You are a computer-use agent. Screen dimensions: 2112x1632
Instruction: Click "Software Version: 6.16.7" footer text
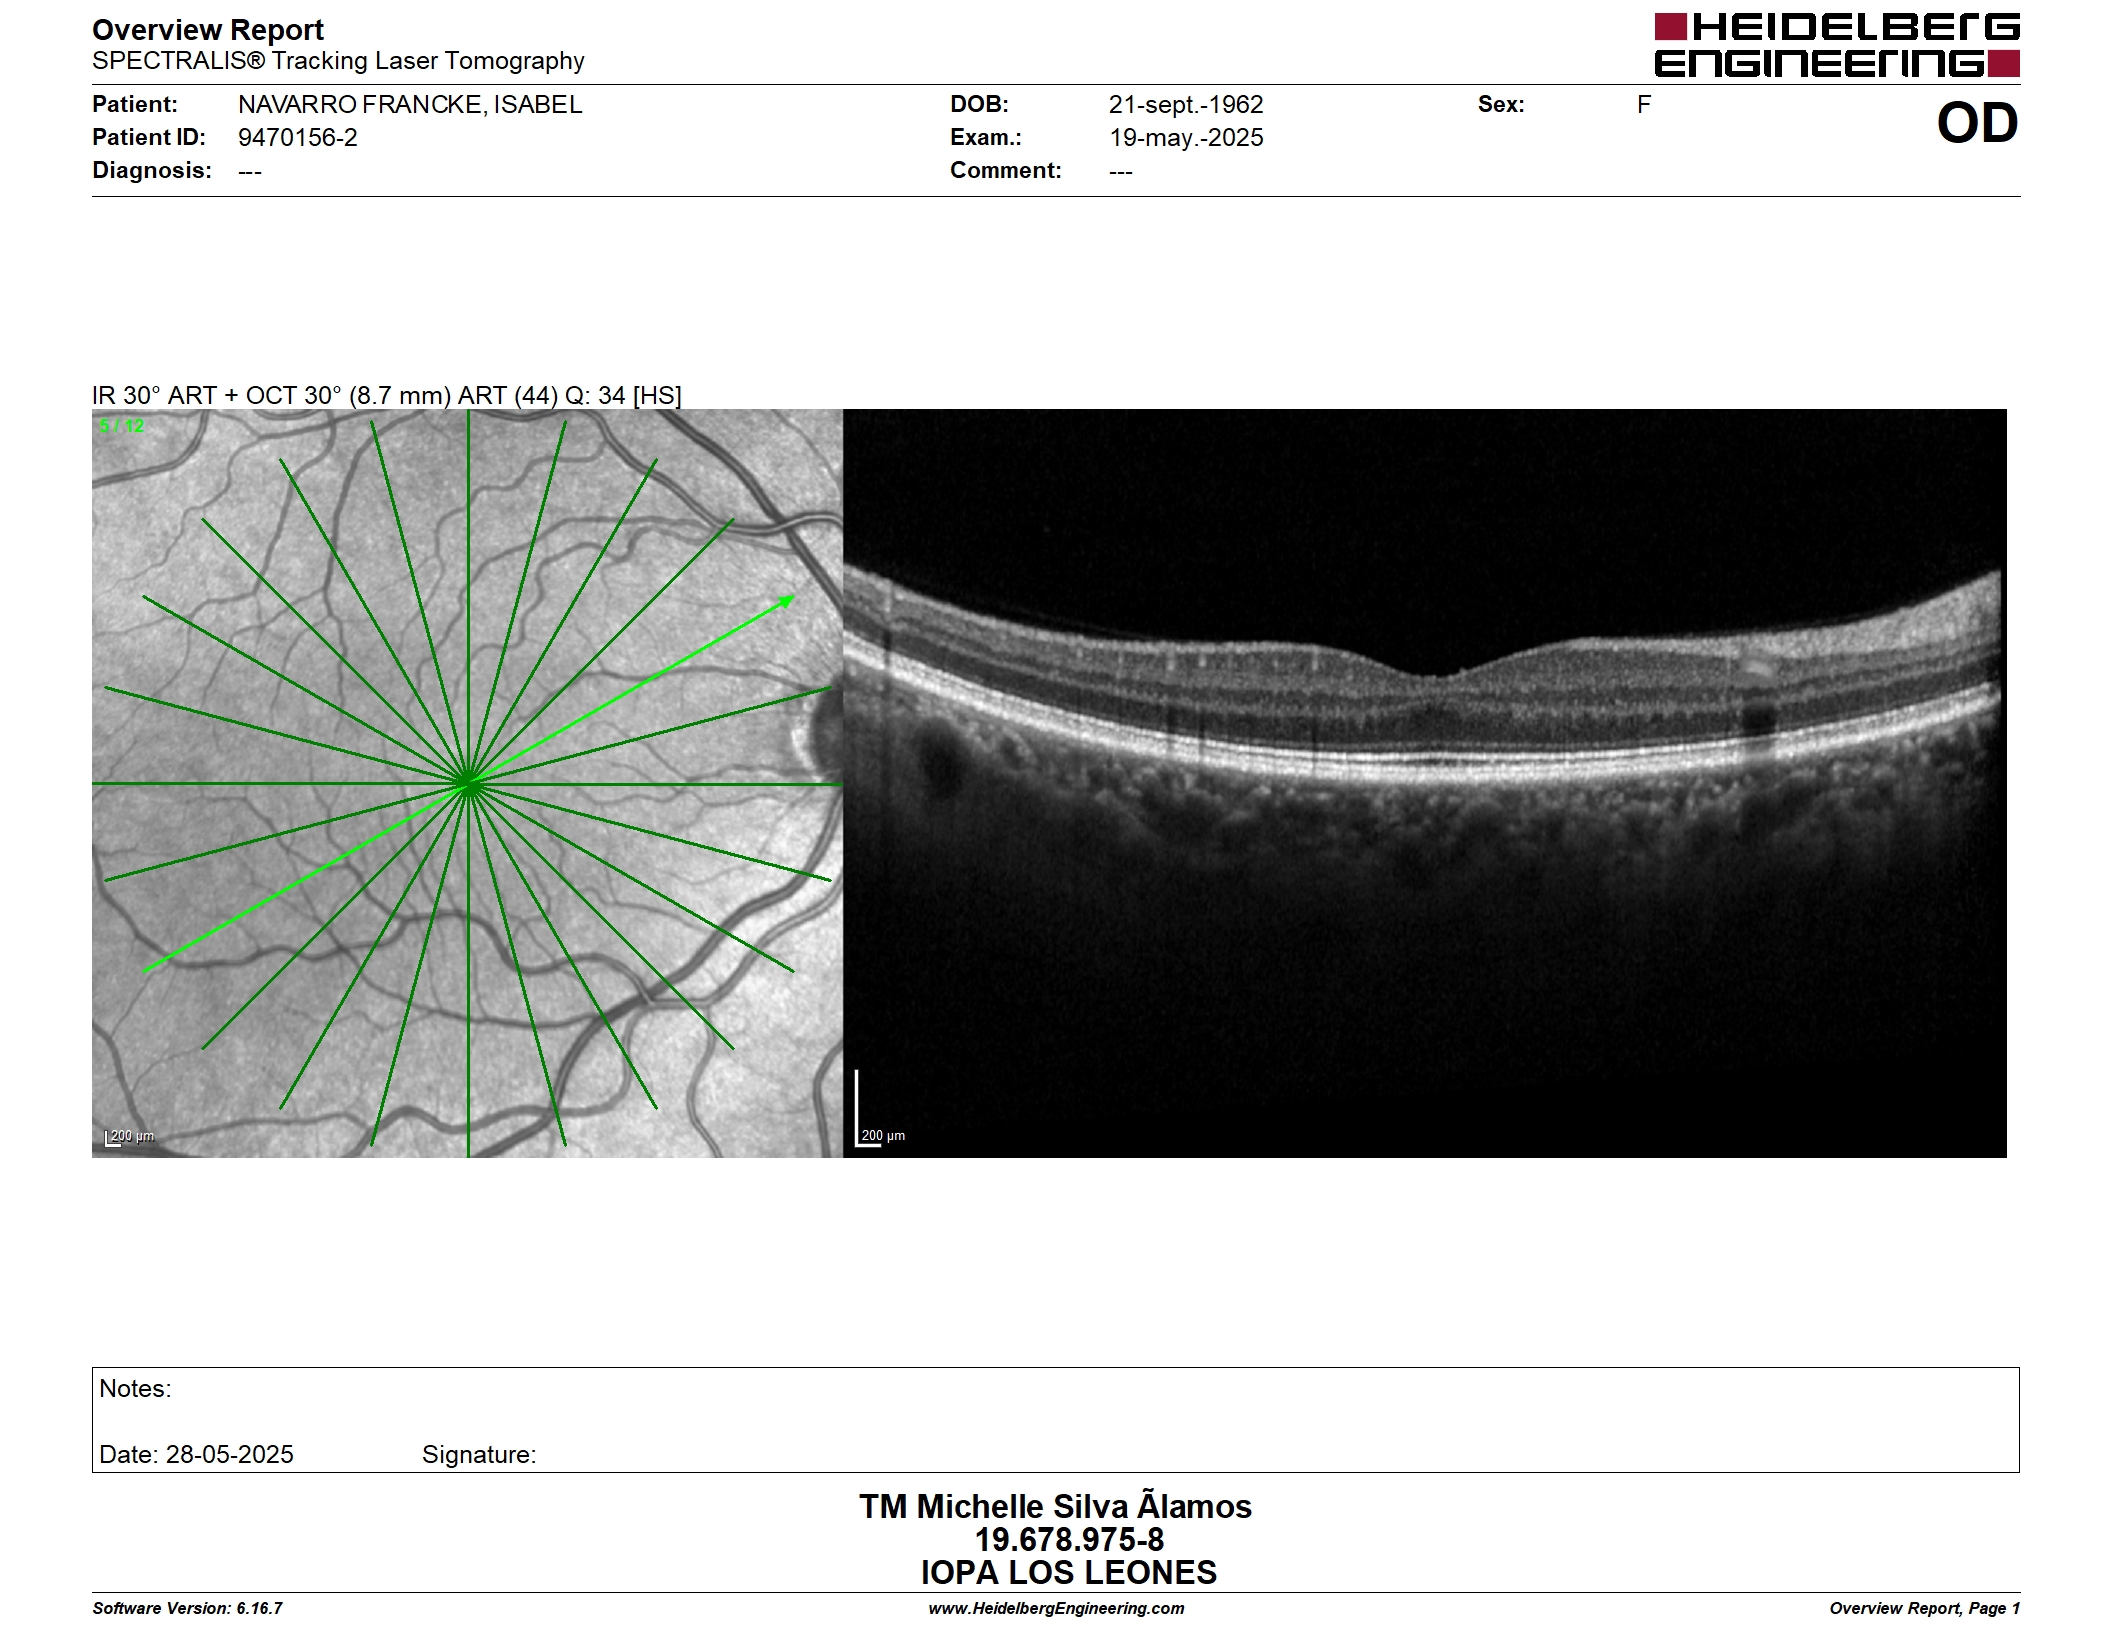pyautogui.click(x=187, y=1608)
